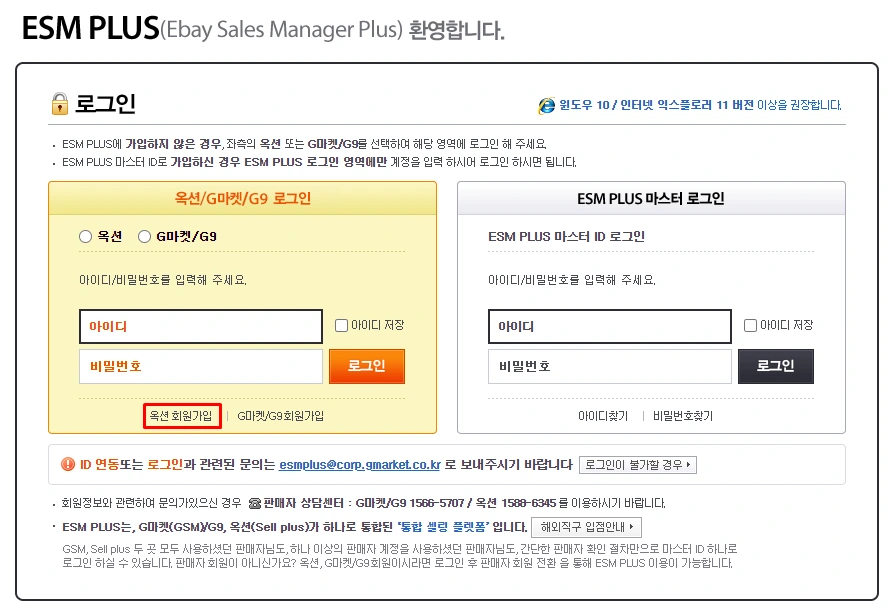
Task: Open the G마켓/G9회원가입 link
Action: coord(280,416)
